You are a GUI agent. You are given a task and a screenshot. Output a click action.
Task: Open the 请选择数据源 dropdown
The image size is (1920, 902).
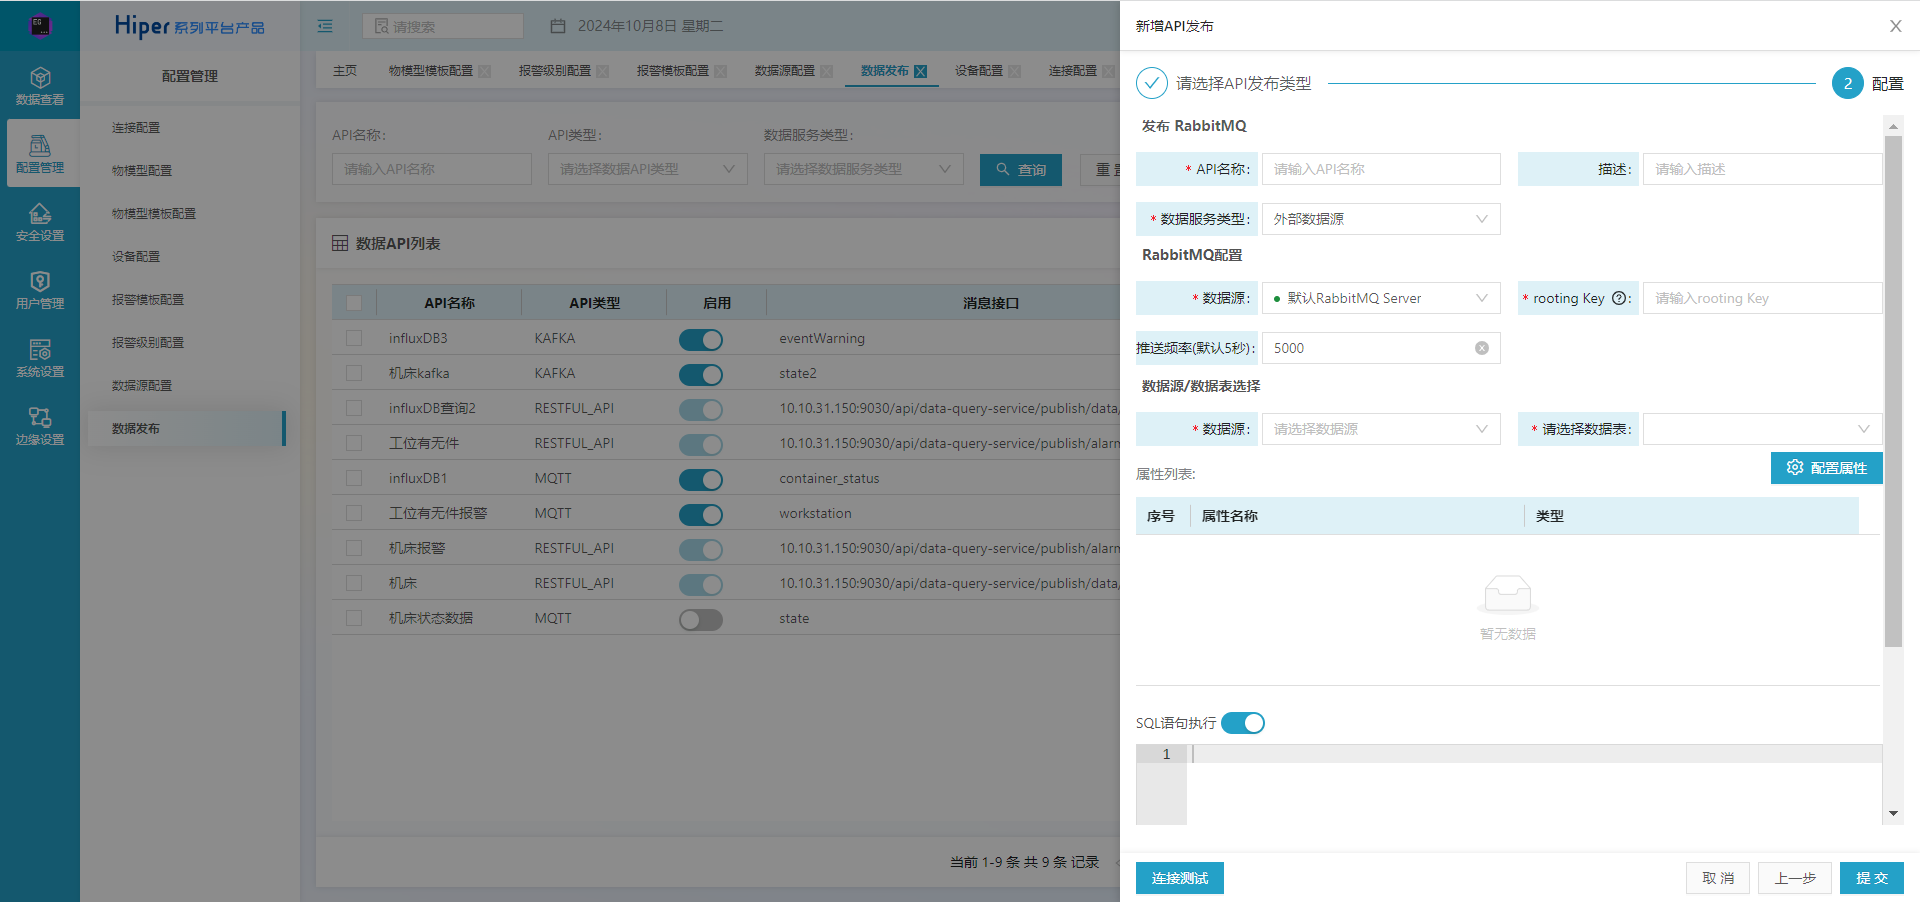tap(1381, 429)
